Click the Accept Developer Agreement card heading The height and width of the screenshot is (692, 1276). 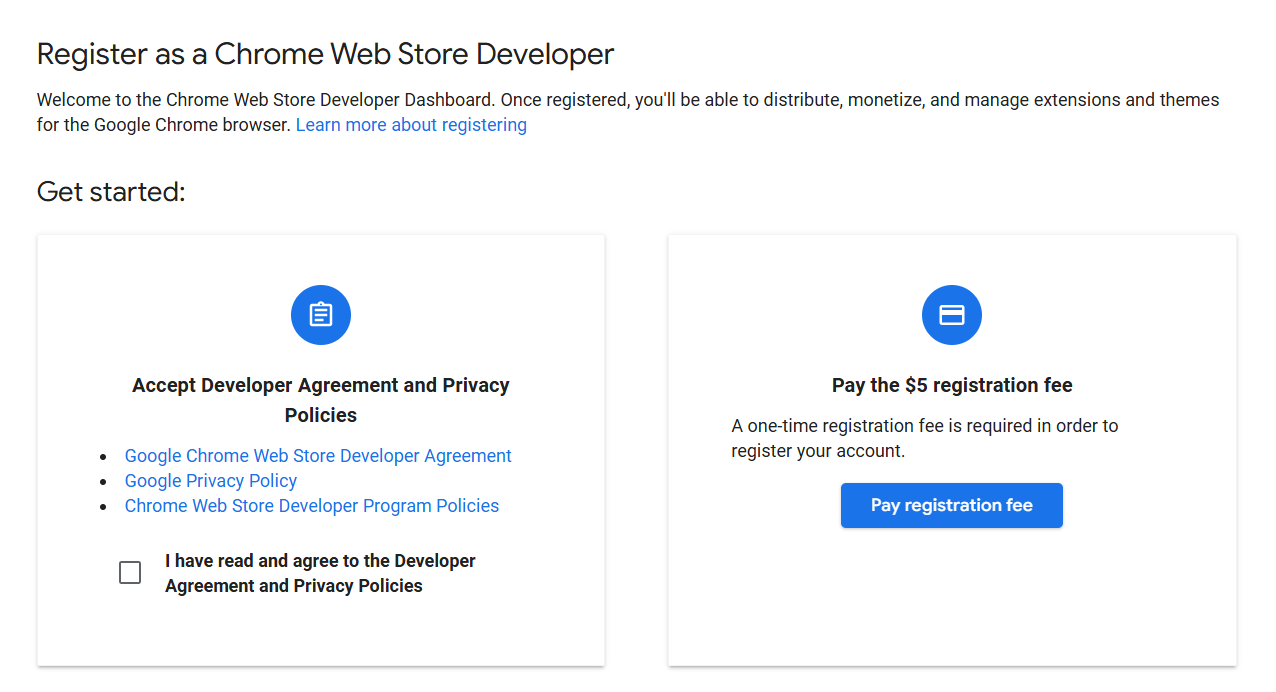tap(320, 399)
